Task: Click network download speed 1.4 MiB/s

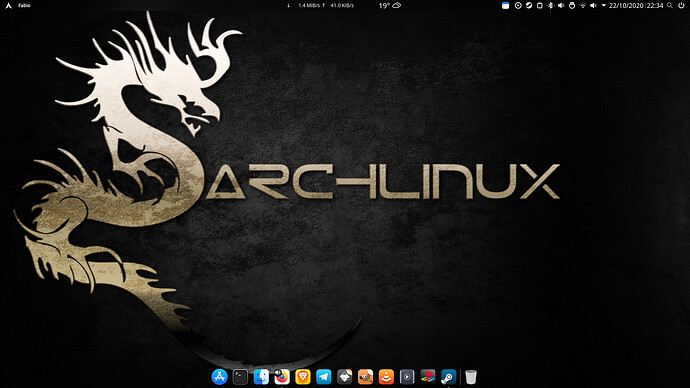Action: [309, 5]
